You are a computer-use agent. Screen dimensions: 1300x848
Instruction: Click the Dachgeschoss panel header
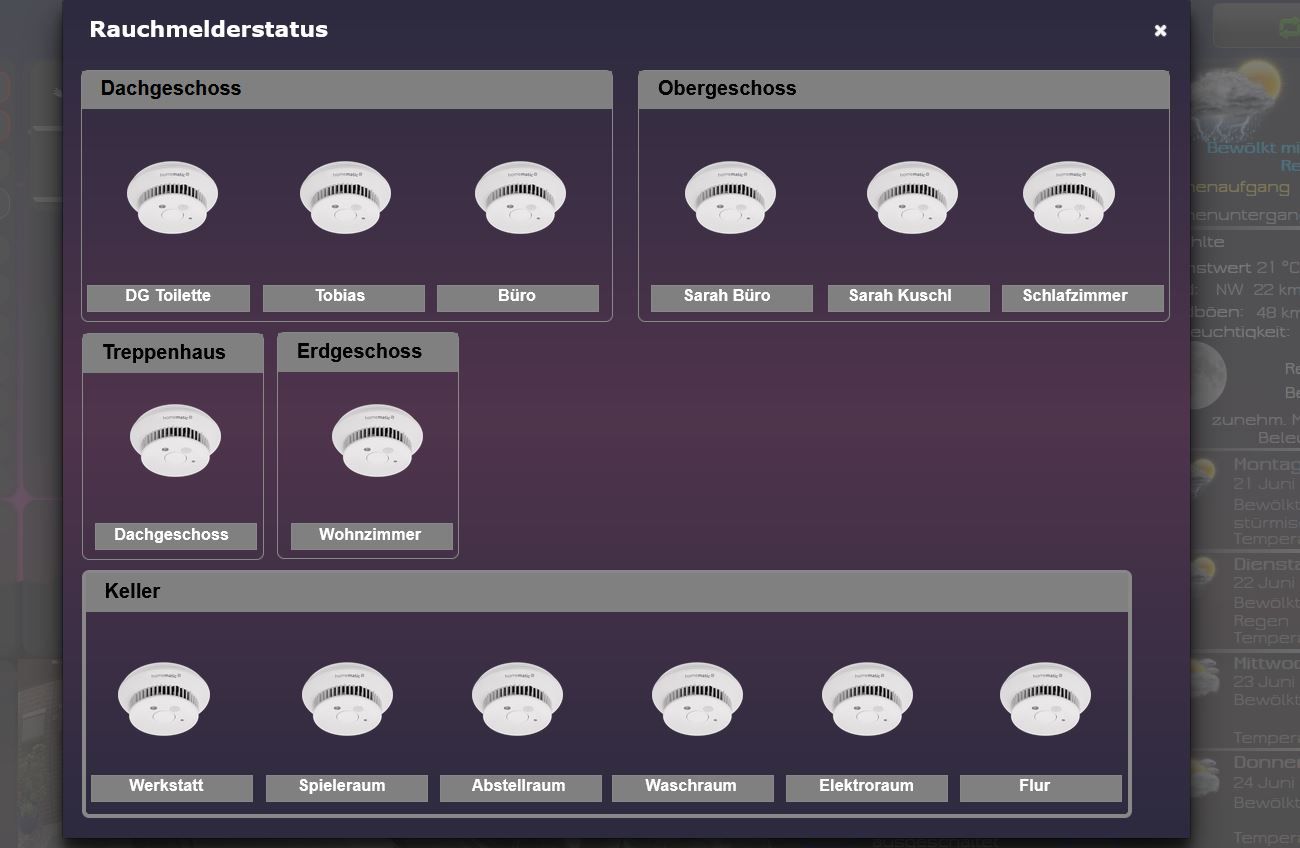pos(347,89)
